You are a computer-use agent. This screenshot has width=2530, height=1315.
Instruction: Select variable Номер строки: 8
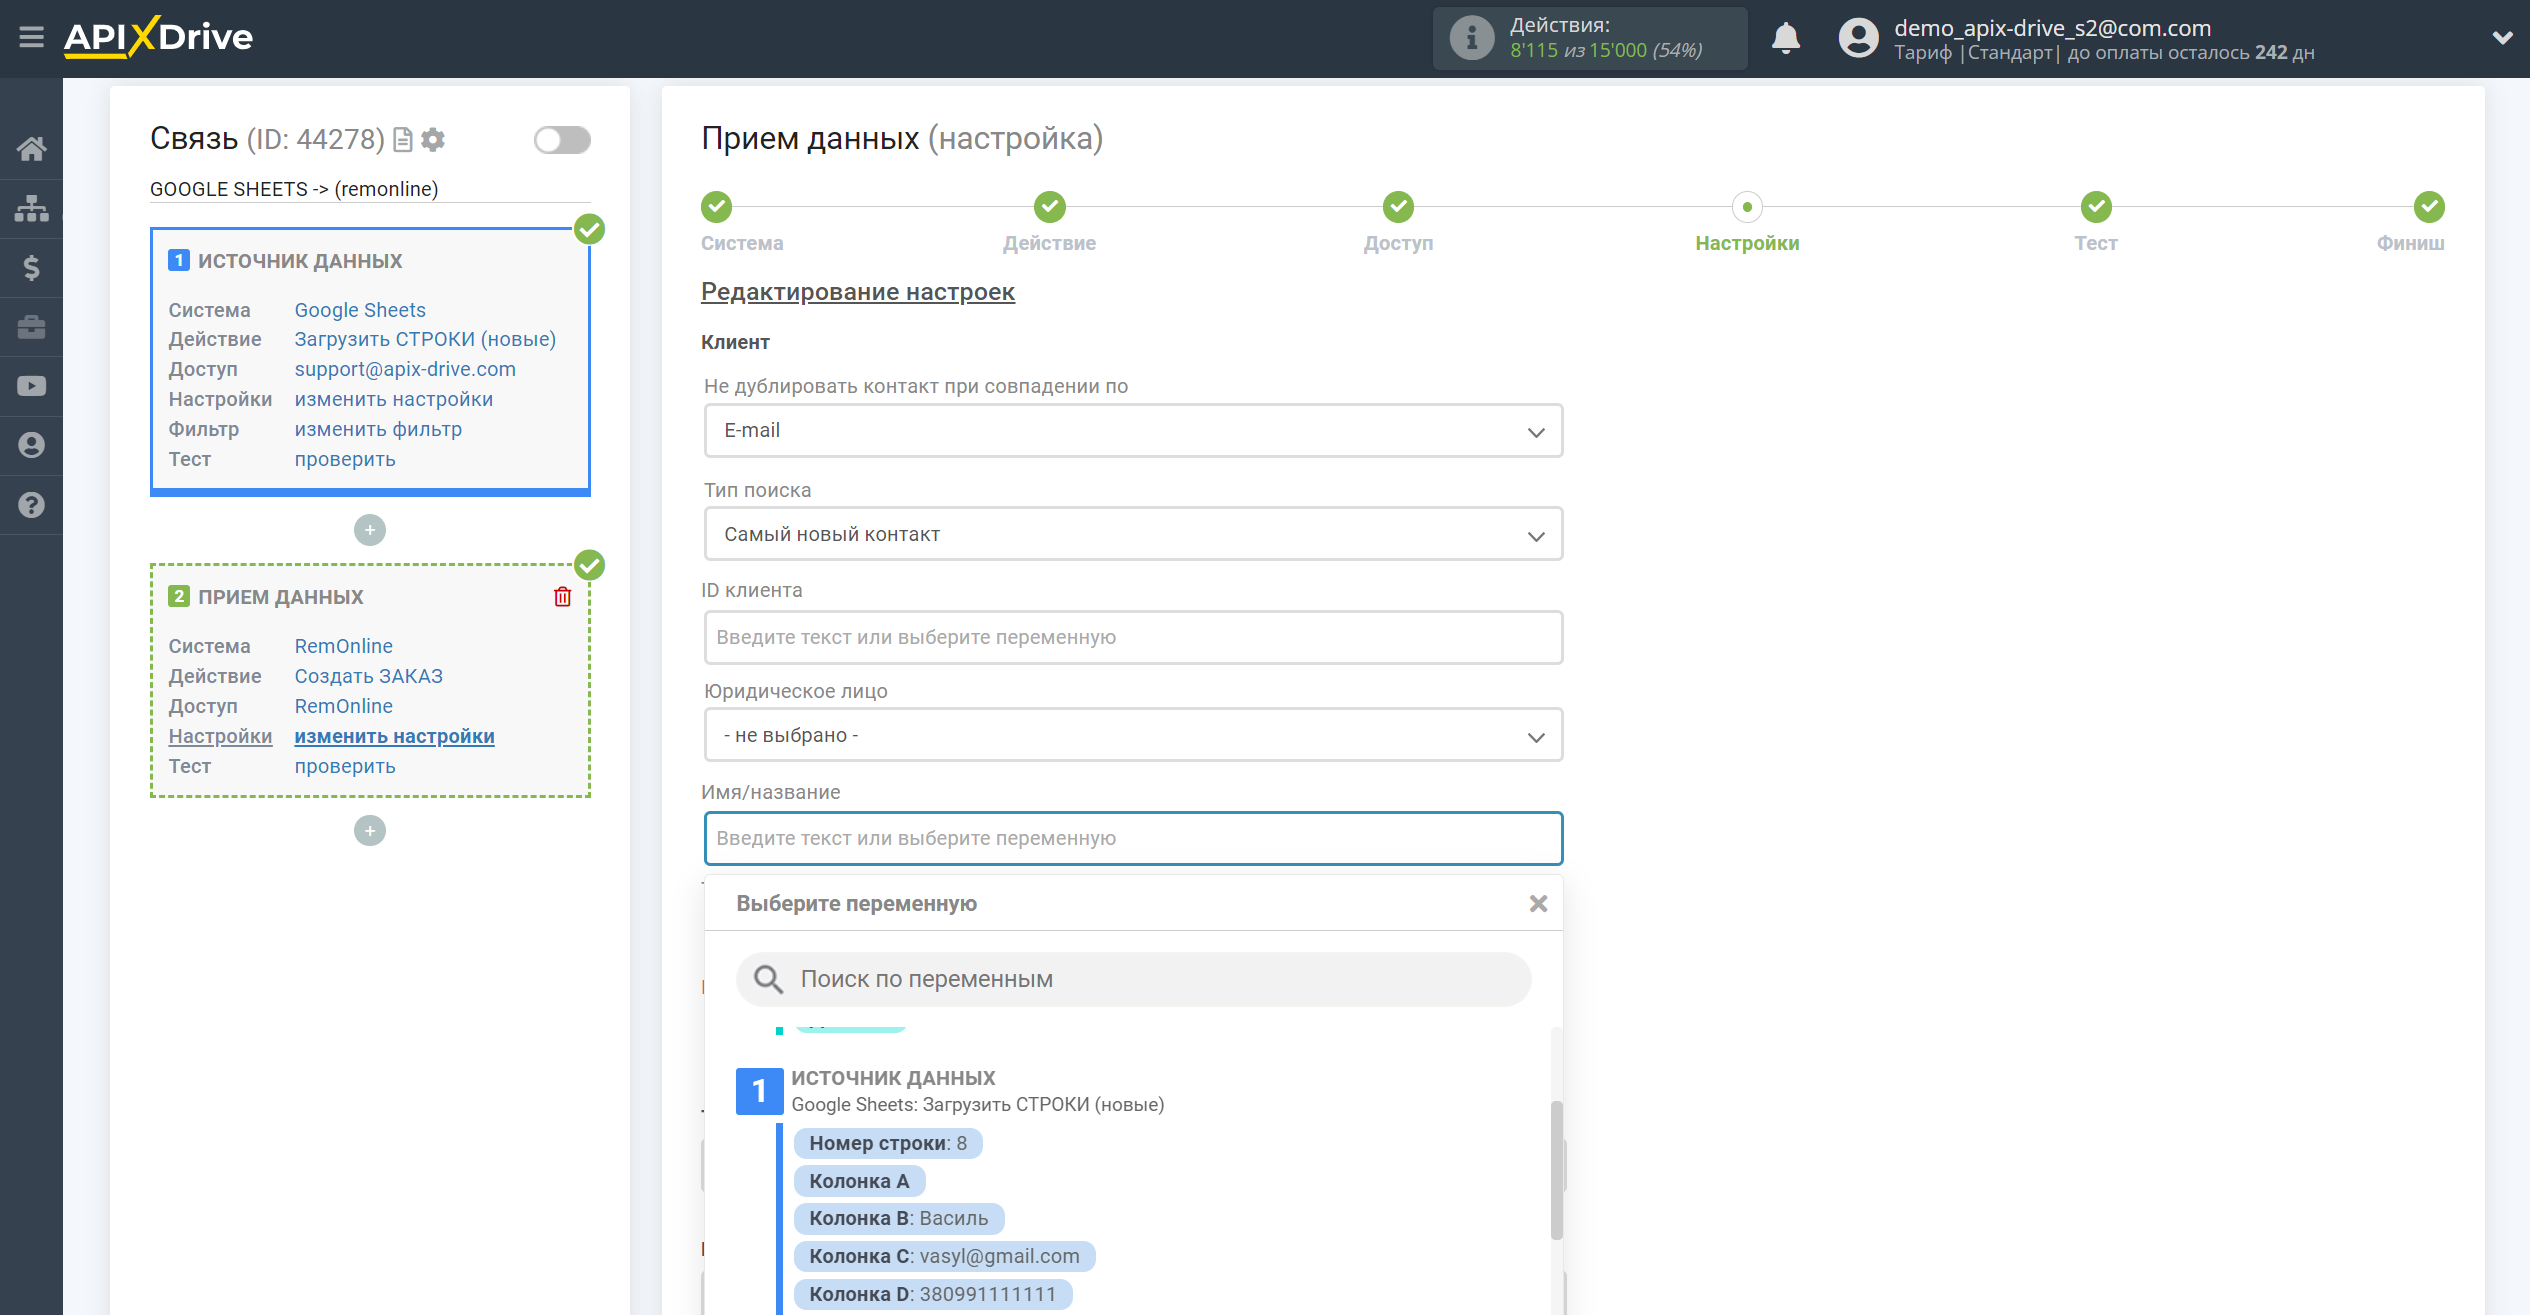[x=888, y=1143]
